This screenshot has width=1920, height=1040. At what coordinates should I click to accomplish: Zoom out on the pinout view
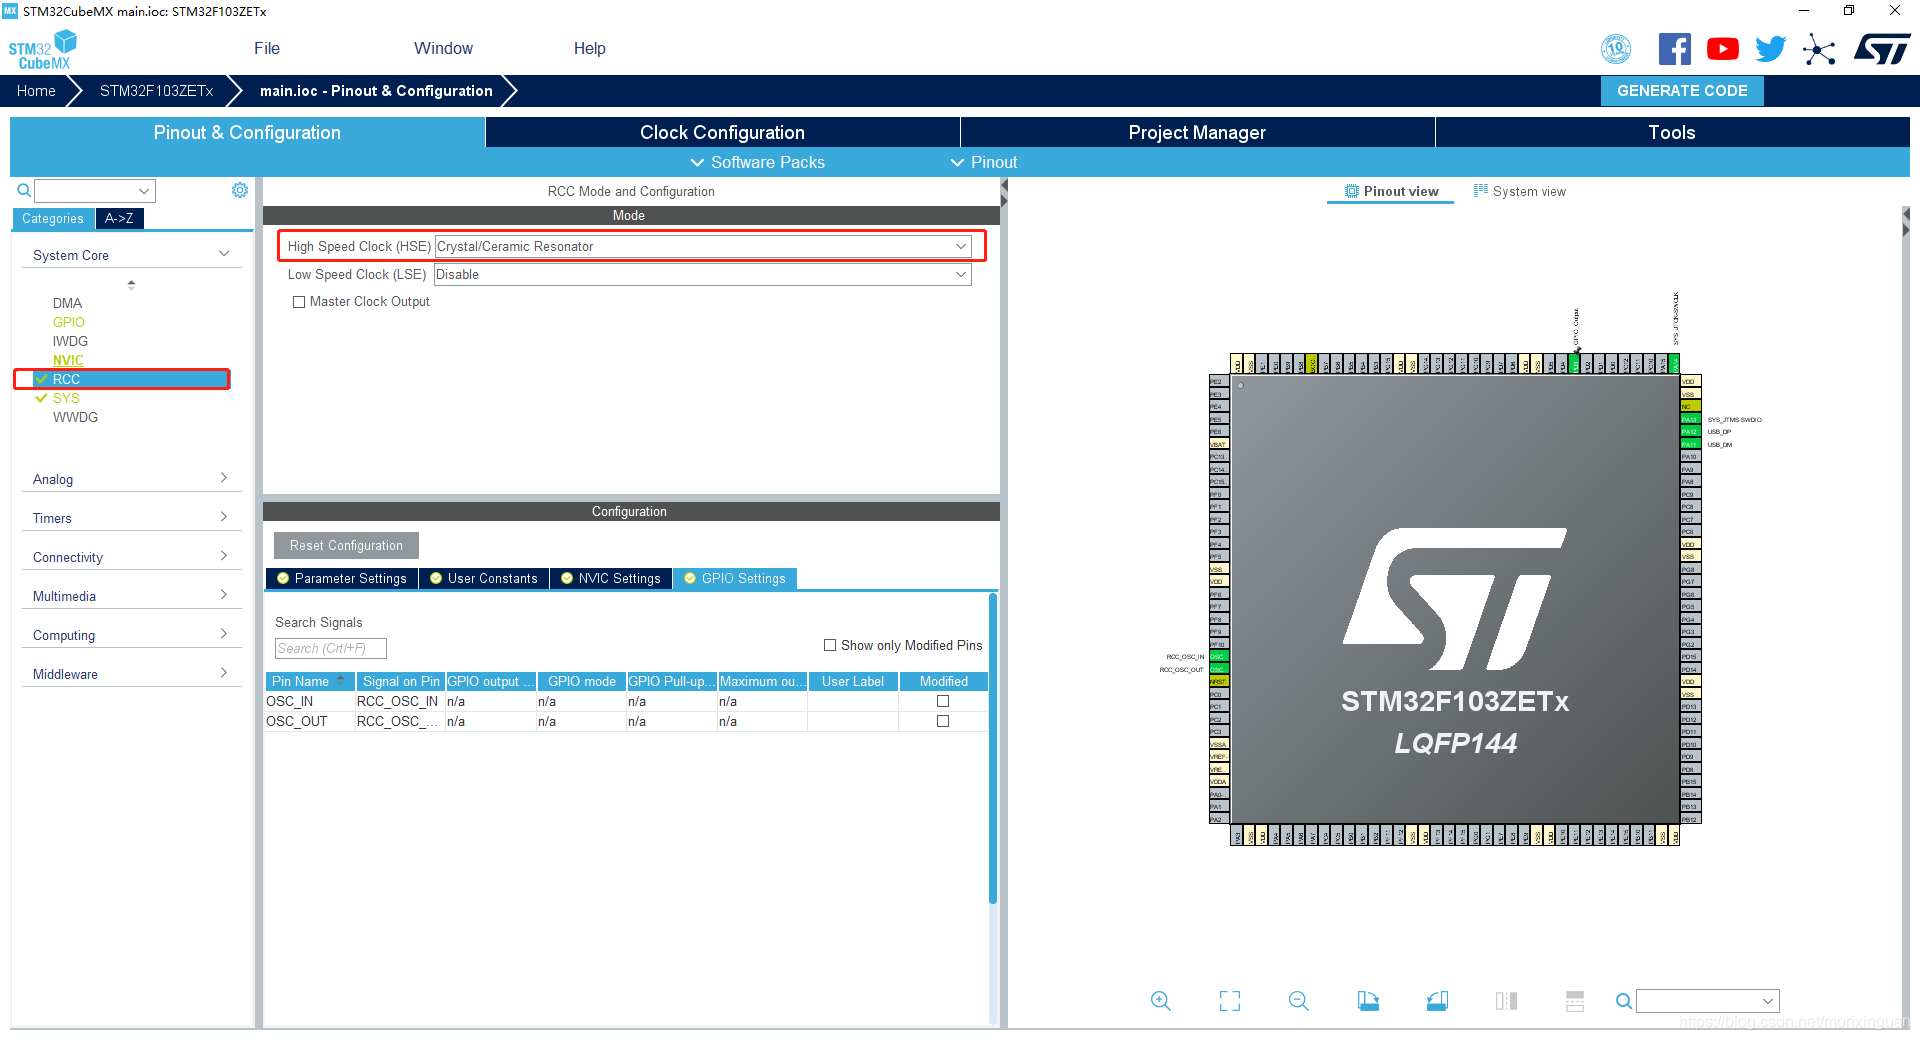coord(1297,1000)
